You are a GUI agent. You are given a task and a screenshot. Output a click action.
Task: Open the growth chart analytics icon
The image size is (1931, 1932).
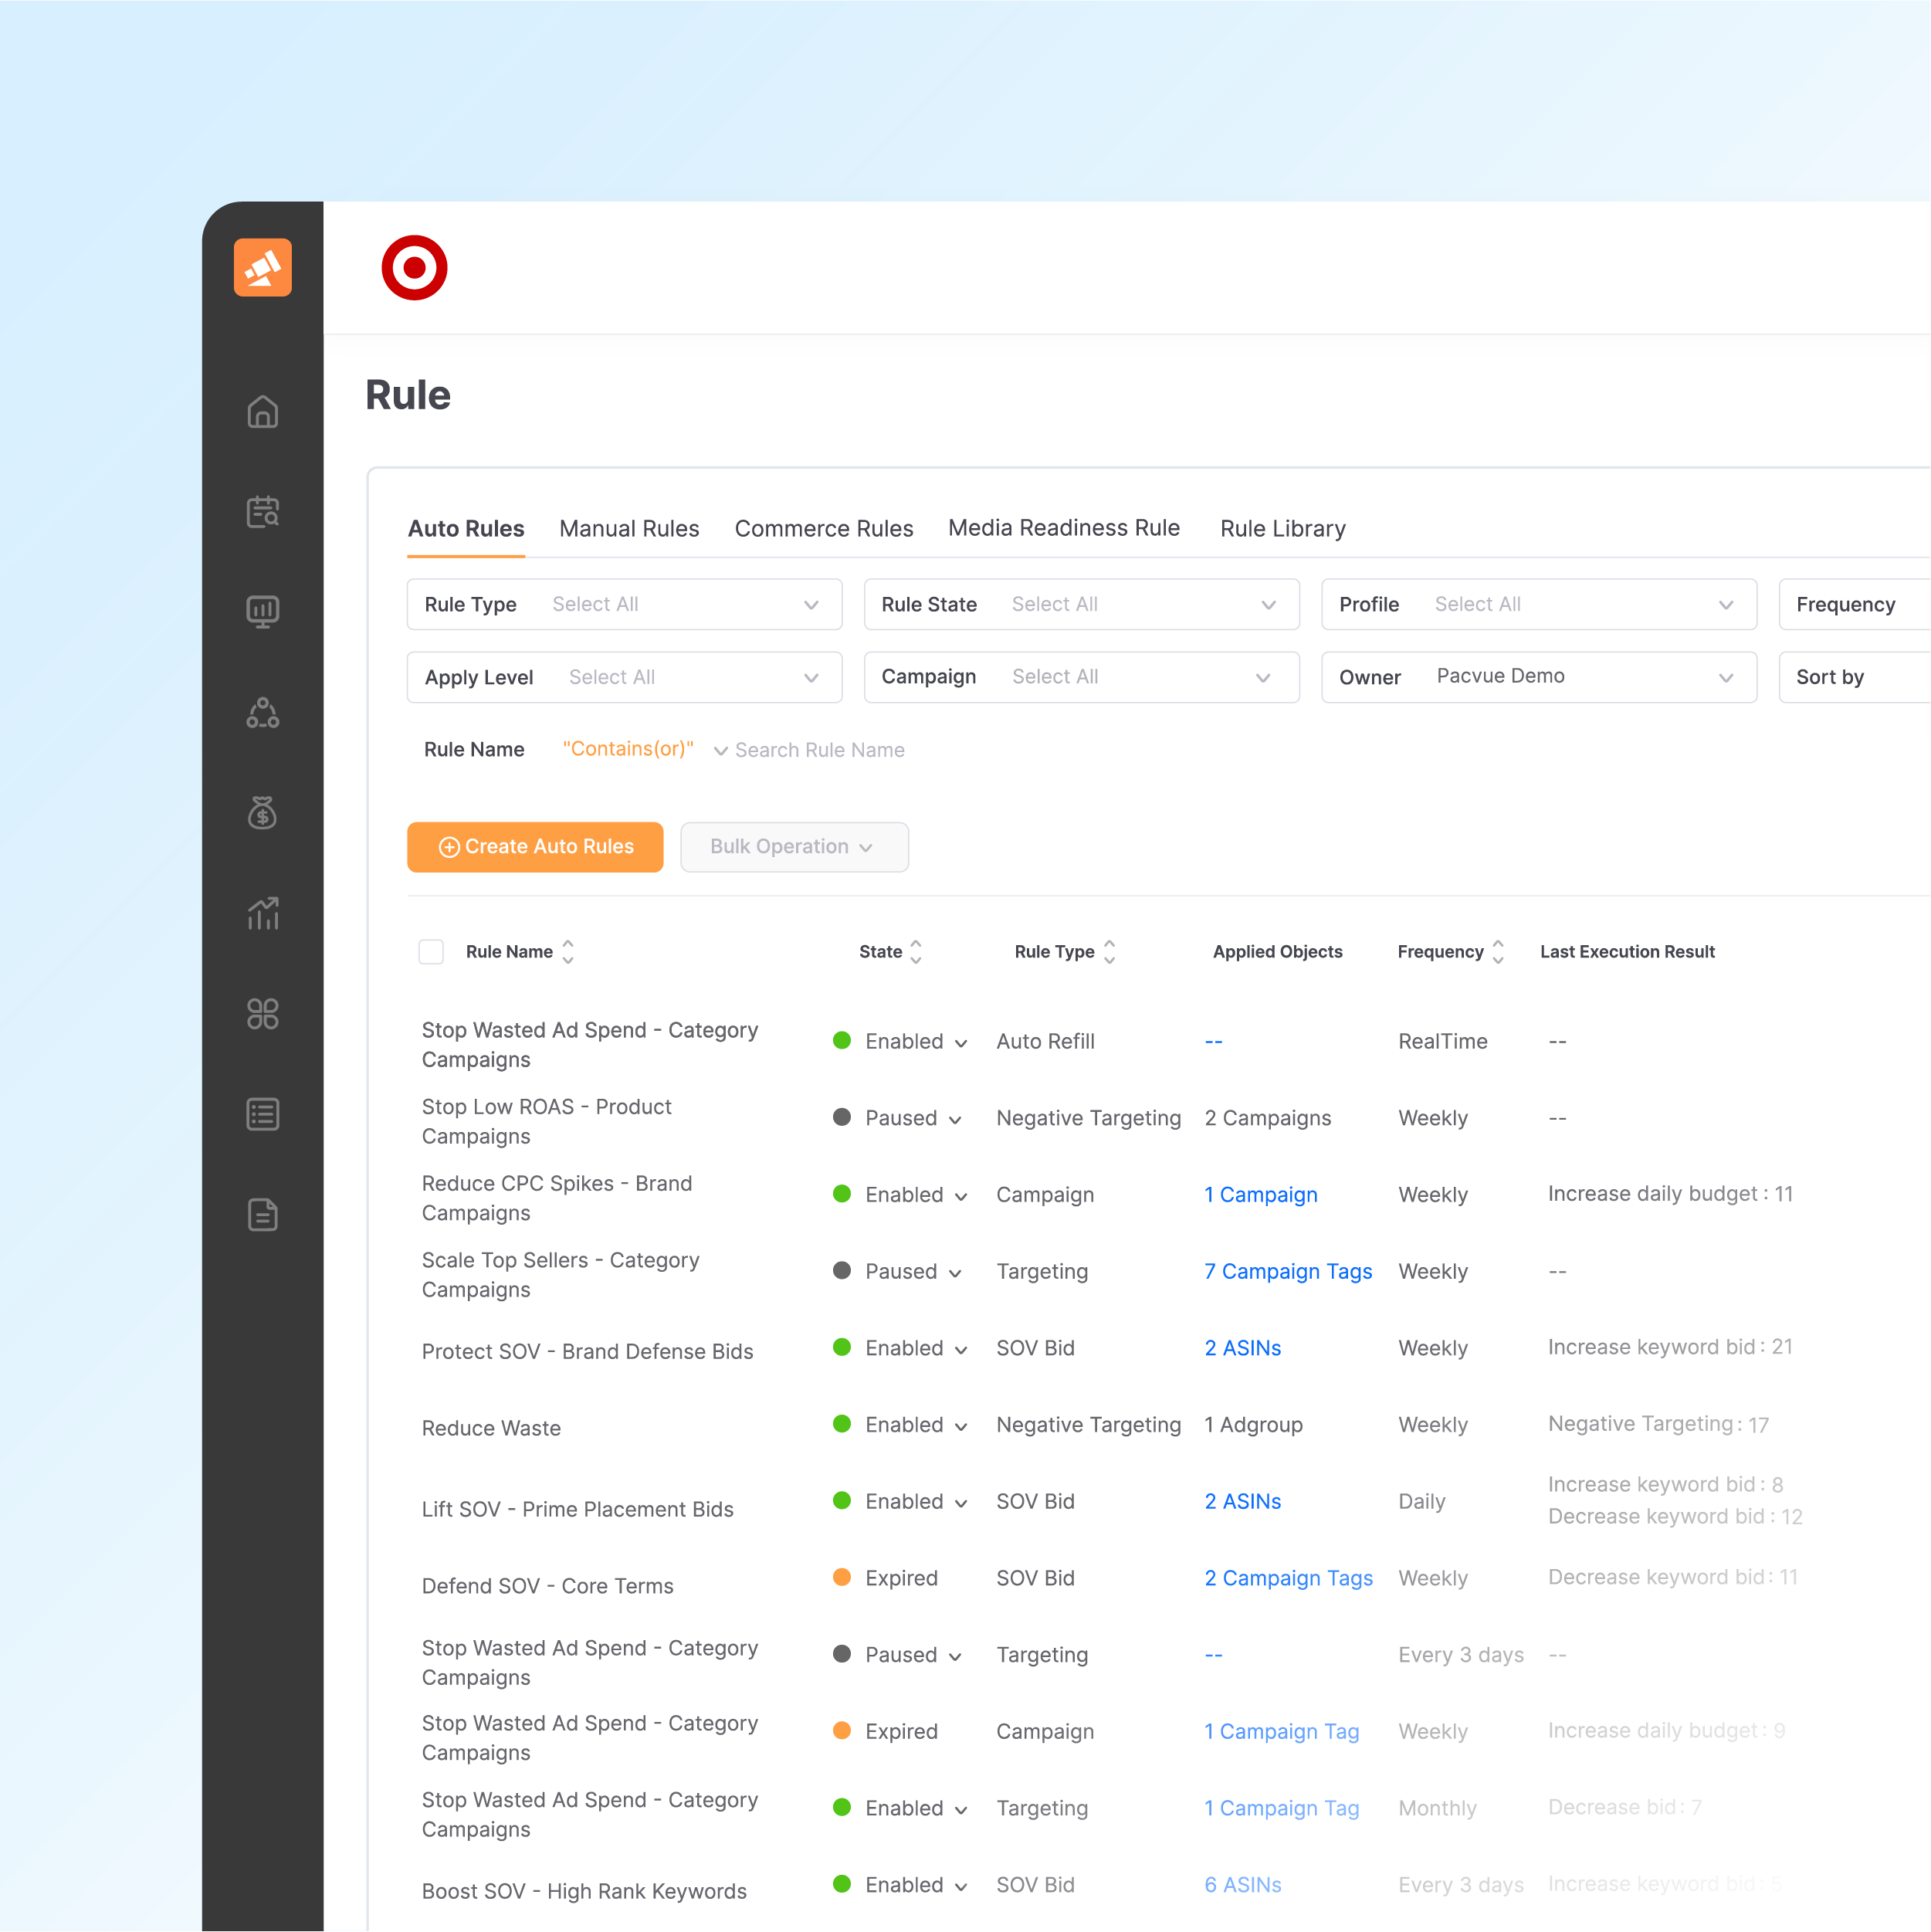coord(263,913)
